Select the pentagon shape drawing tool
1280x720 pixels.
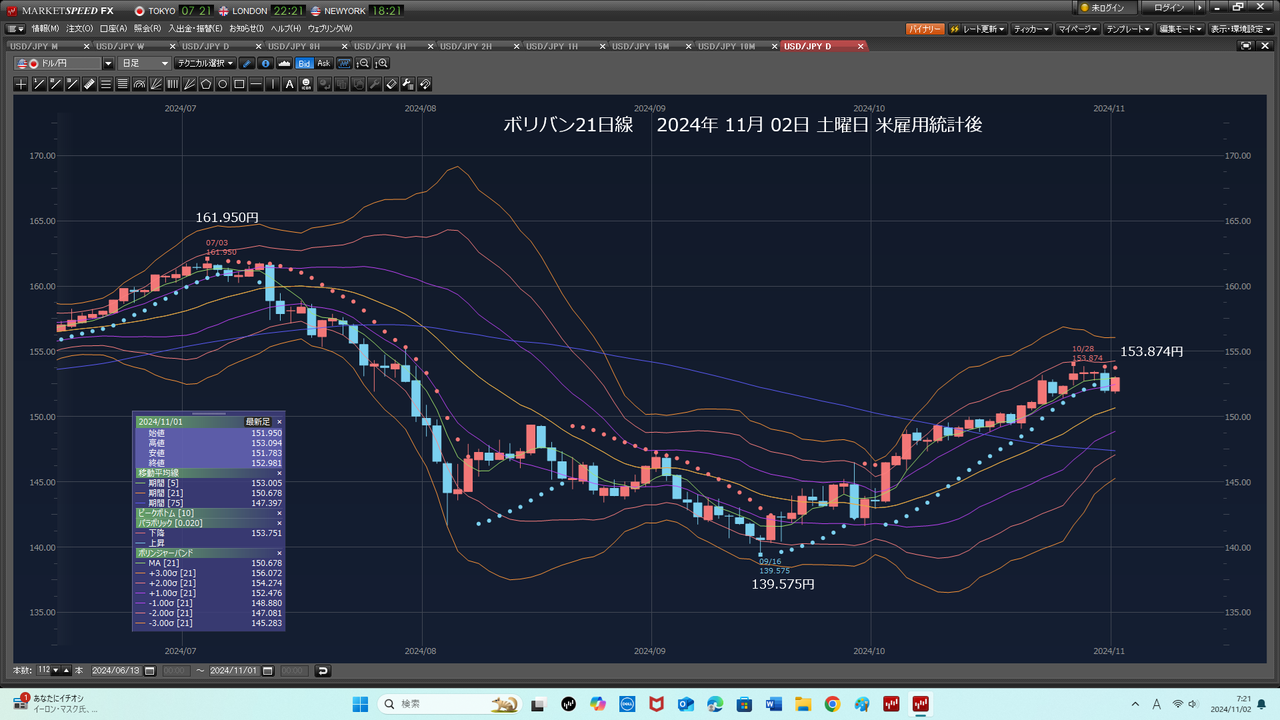206,84
